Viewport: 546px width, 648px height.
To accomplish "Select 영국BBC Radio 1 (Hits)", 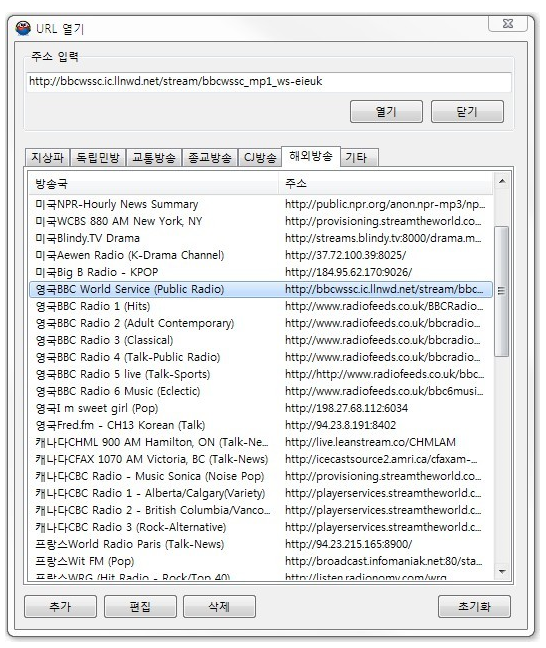I will click(261, 306).
